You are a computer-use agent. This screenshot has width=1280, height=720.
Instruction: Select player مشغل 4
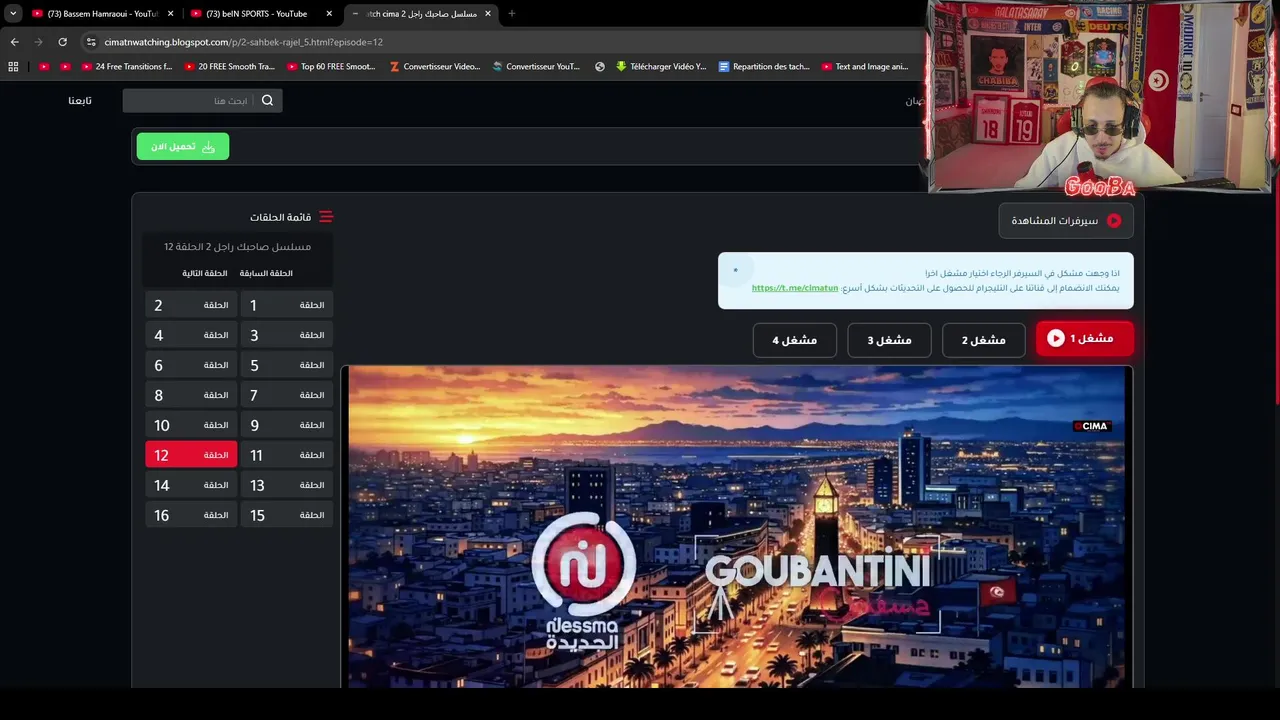pyautogui.click(x=795, y=340)
